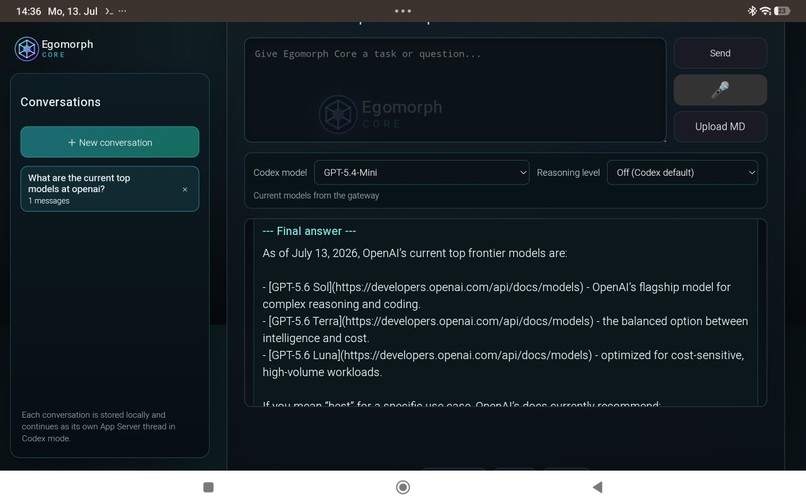Activate the microphone voice input
806x504 pixels.
720,89
